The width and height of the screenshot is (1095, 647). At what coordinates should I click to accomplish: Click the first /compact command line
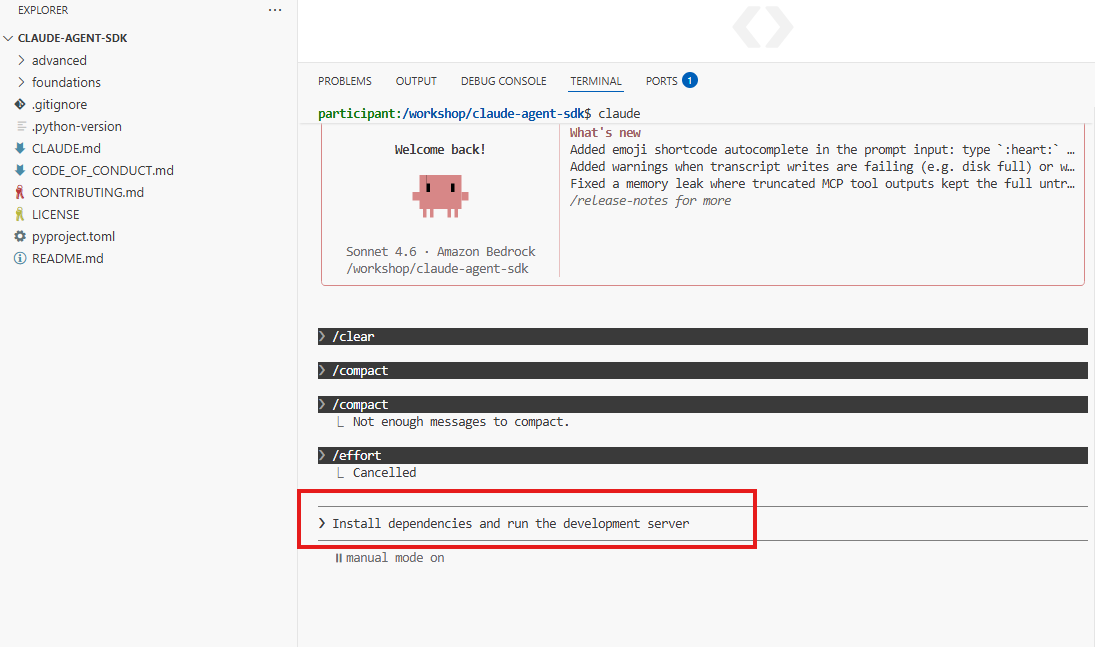coord(703,370)
